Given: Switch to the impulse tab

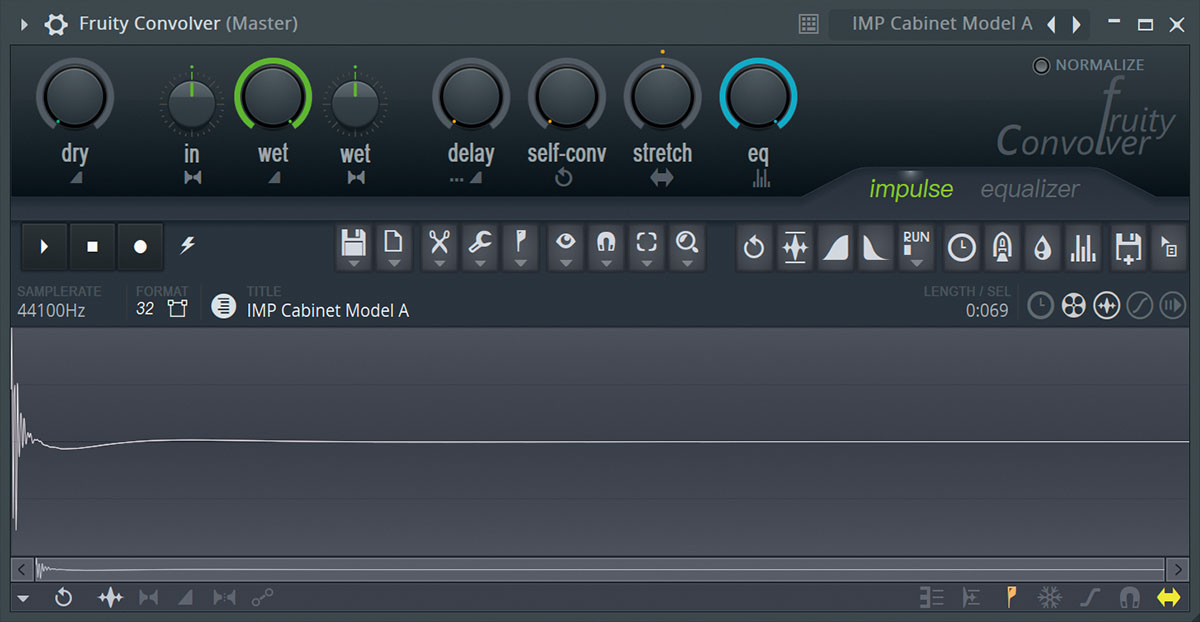Looking at the screenshot, I should pyautogui.click(x=911, y=189).
